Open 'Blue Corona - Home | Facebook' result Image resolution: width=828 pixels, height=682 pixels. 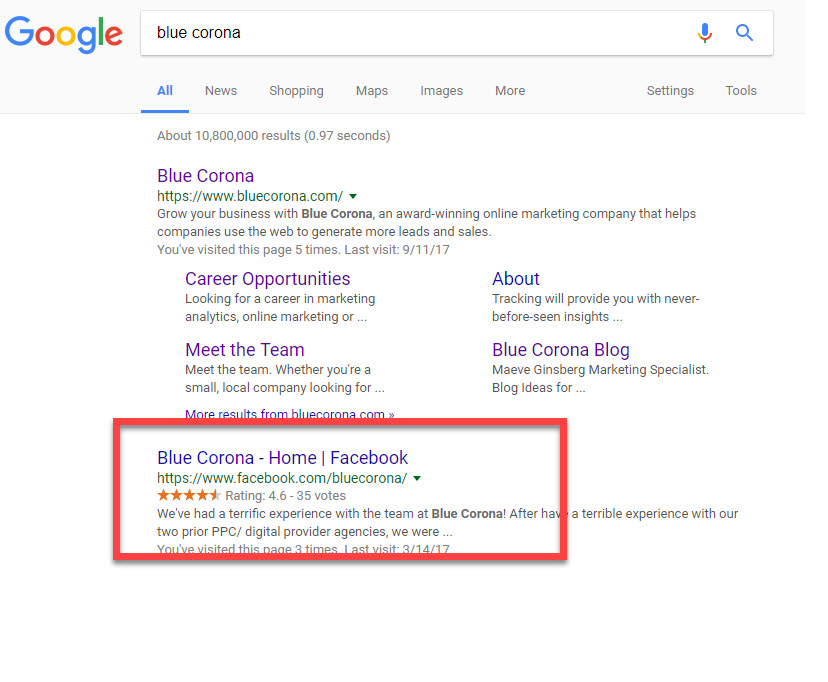point(283,458)
